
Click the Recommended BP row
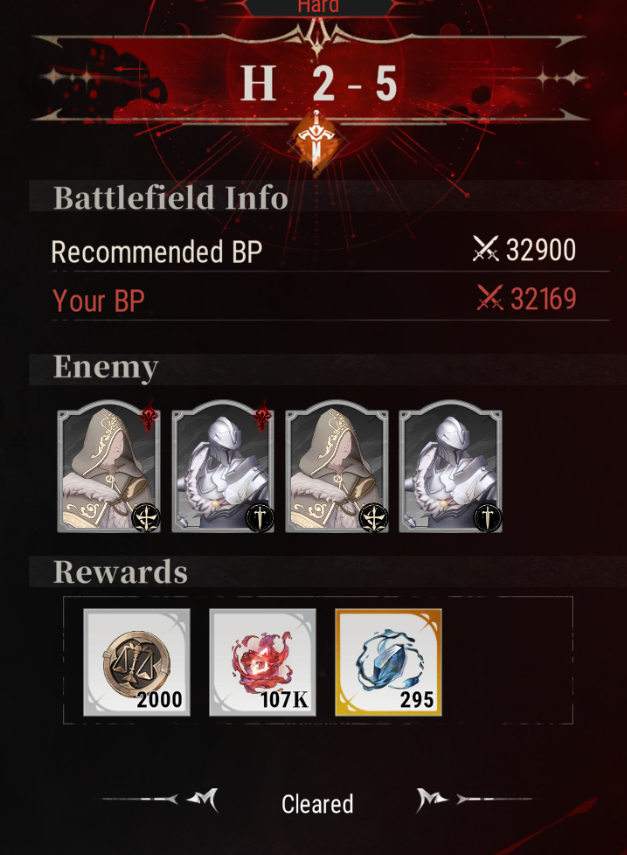330,251
